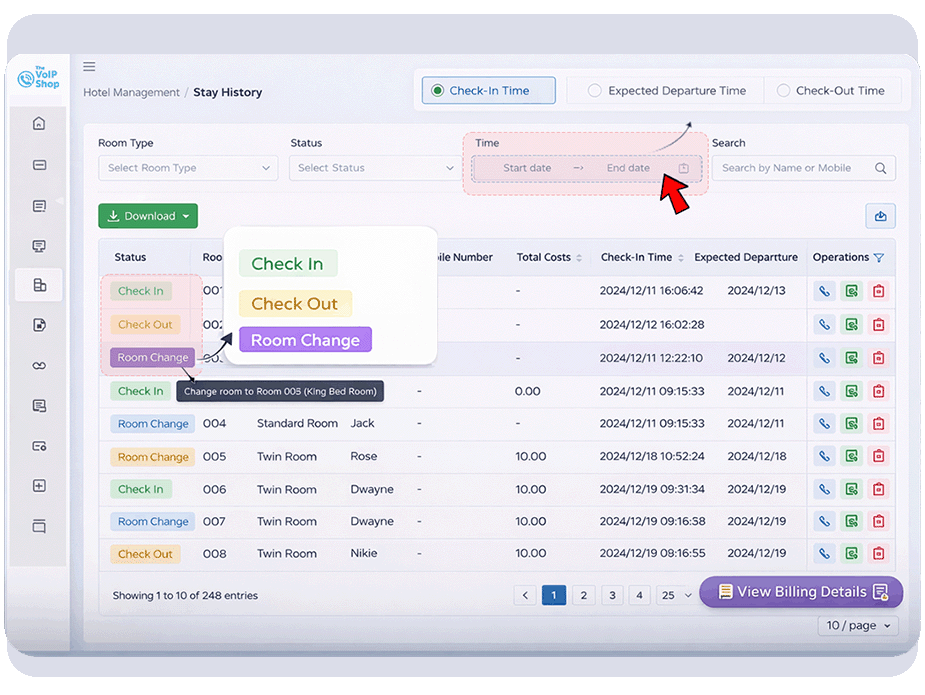925x695 pixels.
Task: Click green edit icon in Nikie row
Action: pyautogui.click(x=851, y=553)
